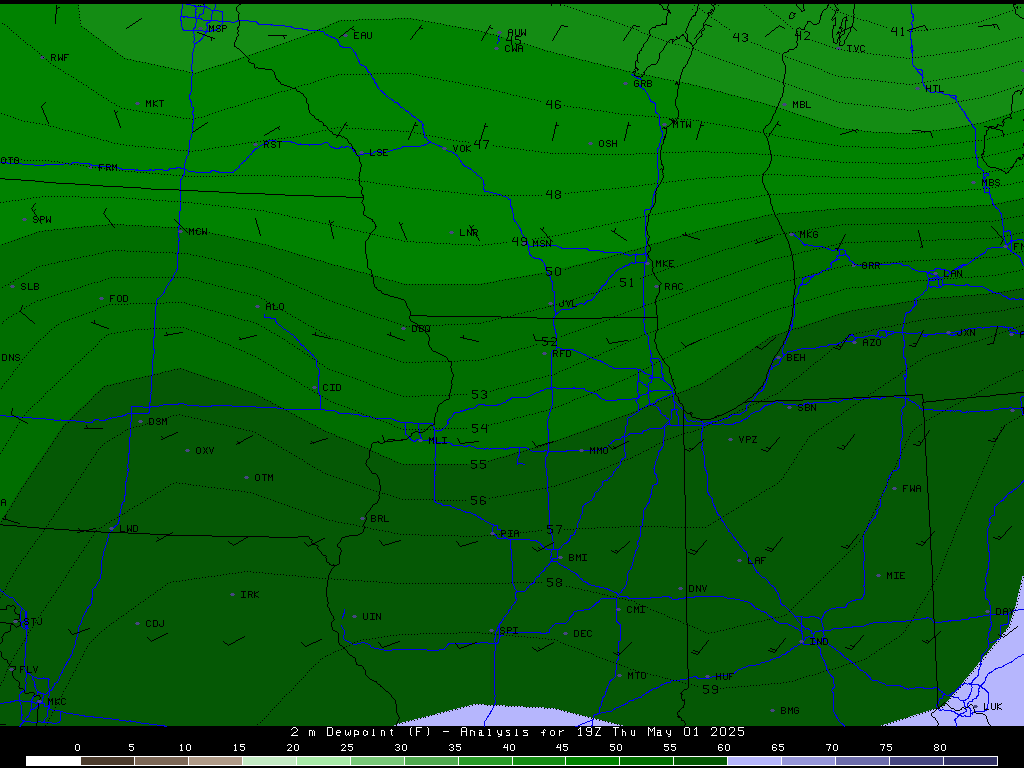Click the HUF station label
This screenshot has height=768, width=1024.
pos(724,677)
